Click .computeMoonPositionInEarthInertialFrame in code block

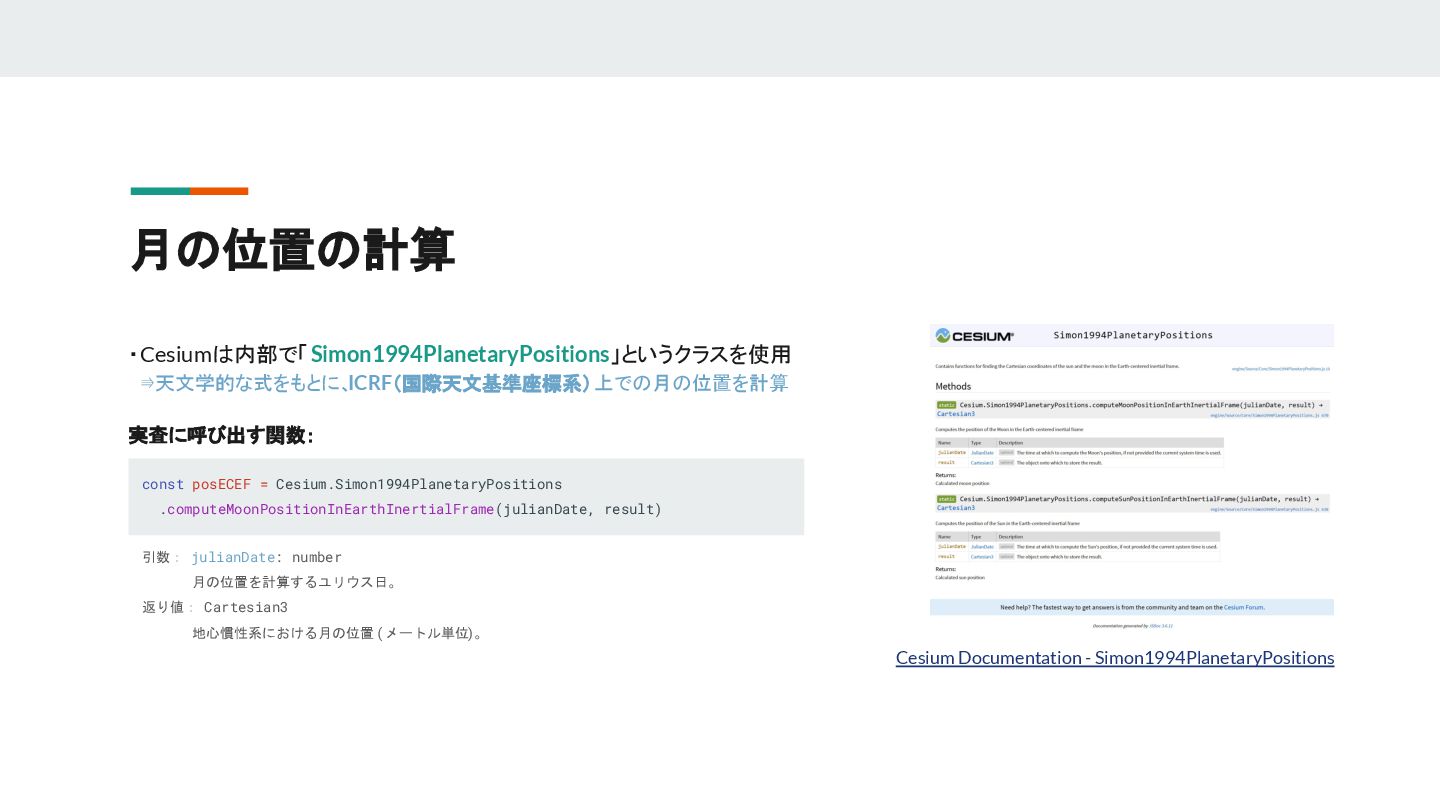pyautogui.click(x=327, y=509)
